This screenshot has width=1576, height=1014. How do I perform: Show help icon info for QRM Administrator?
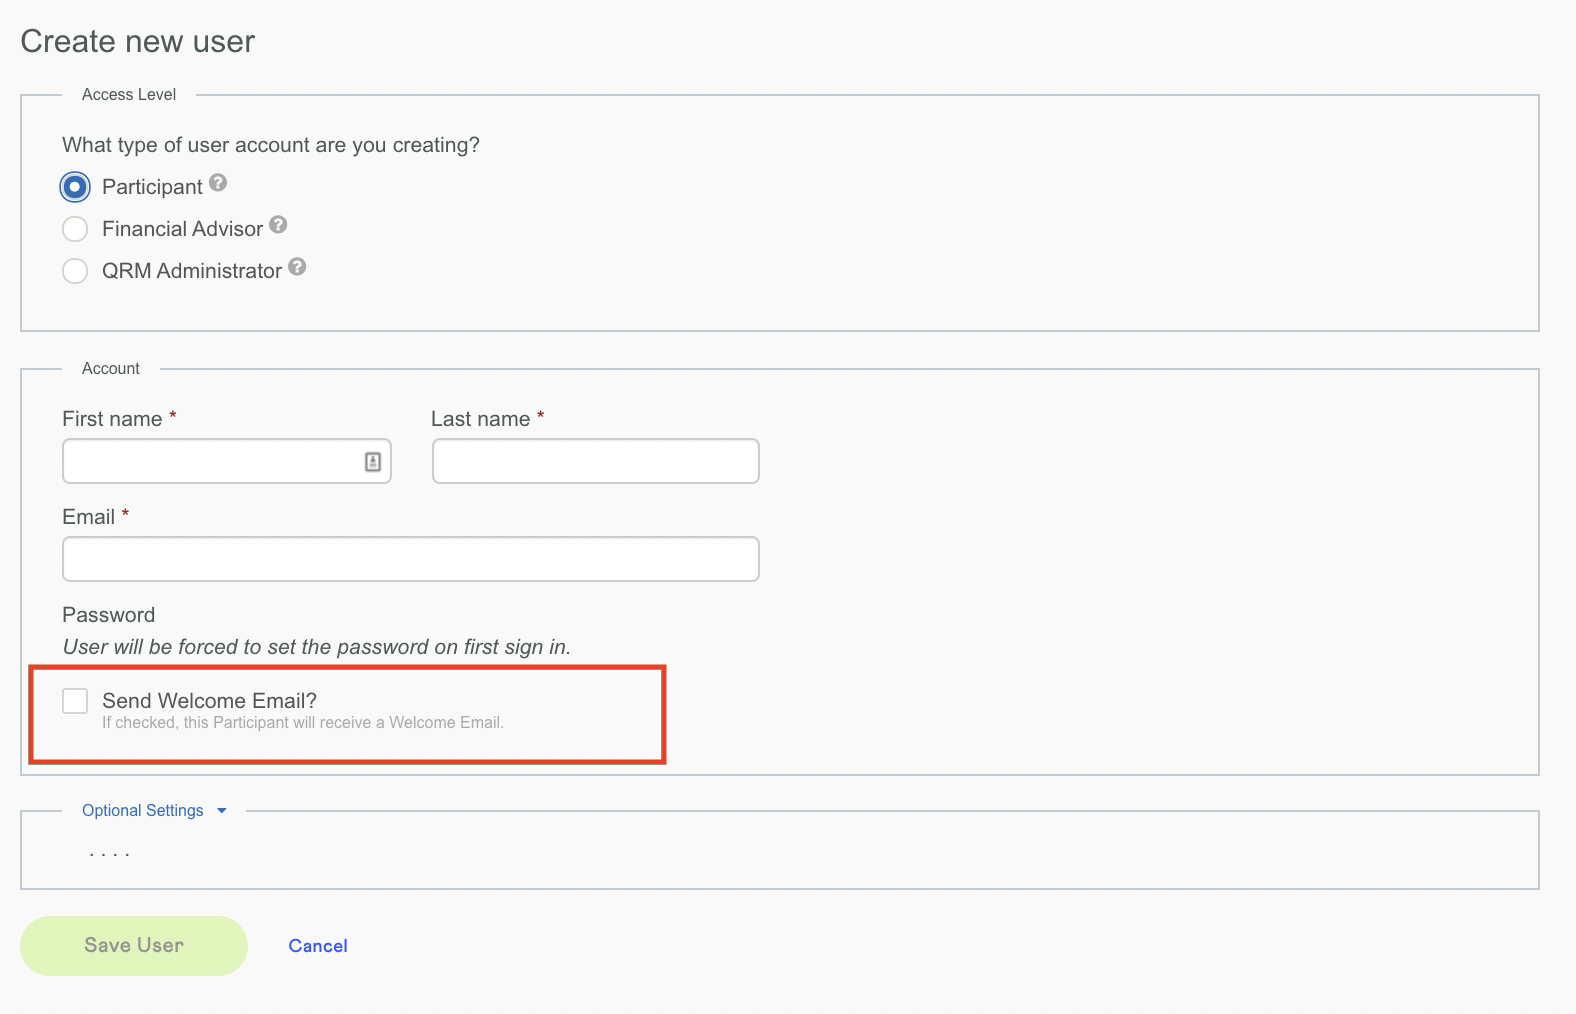coord(297,267)
